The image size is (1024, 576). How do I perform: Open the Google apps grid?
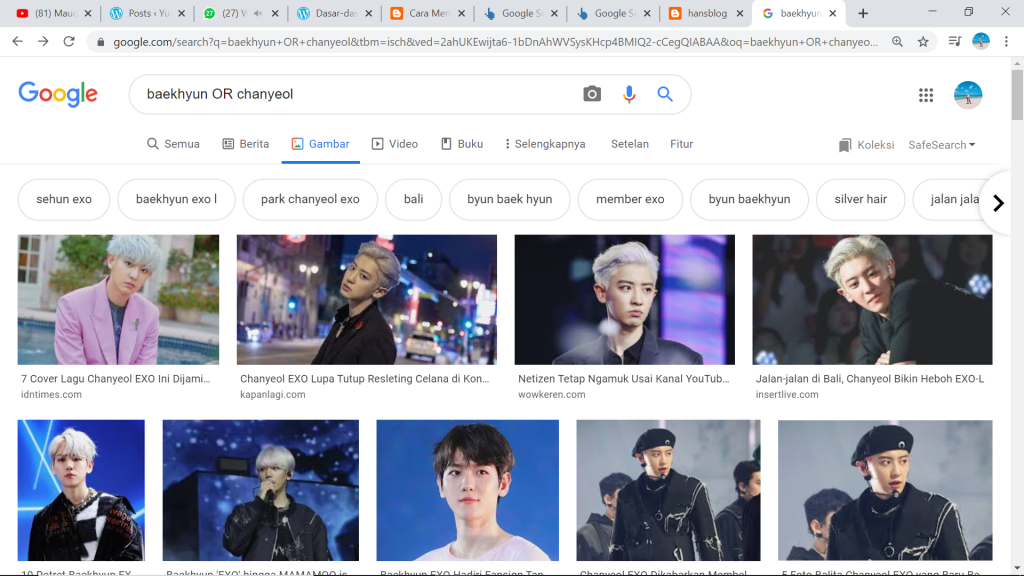[x=926, y=95]
